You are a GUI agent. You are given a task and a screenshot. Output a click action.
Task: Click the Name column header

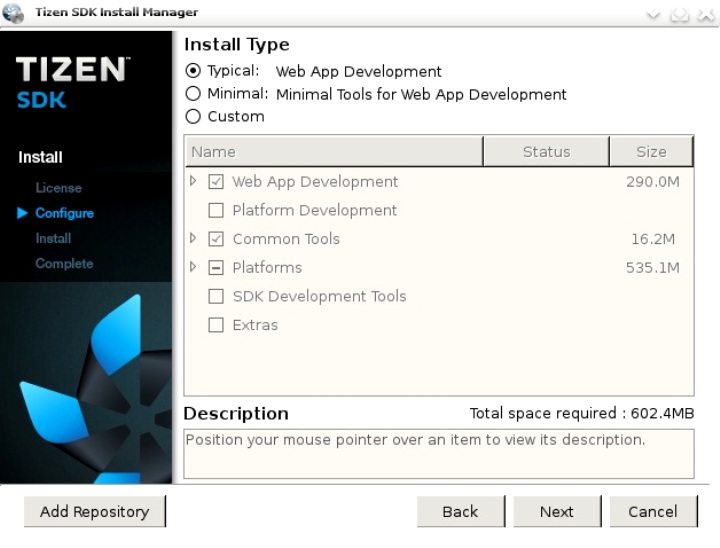pos(334,152)
